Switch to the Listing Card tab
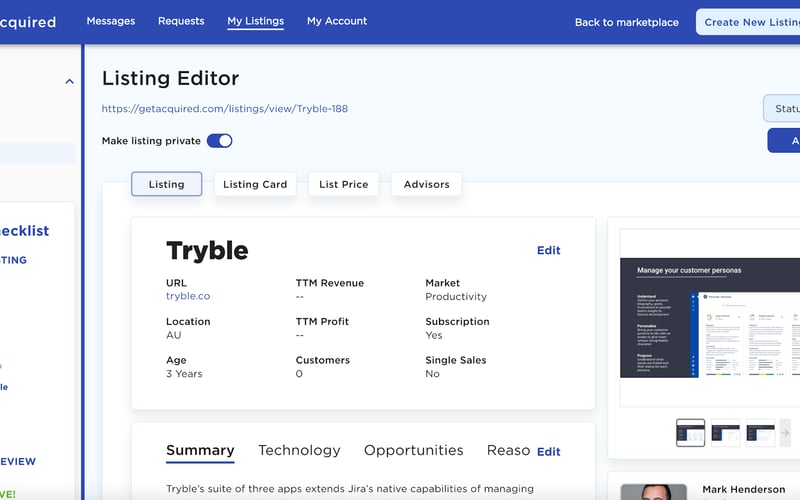 click(255, 184)
